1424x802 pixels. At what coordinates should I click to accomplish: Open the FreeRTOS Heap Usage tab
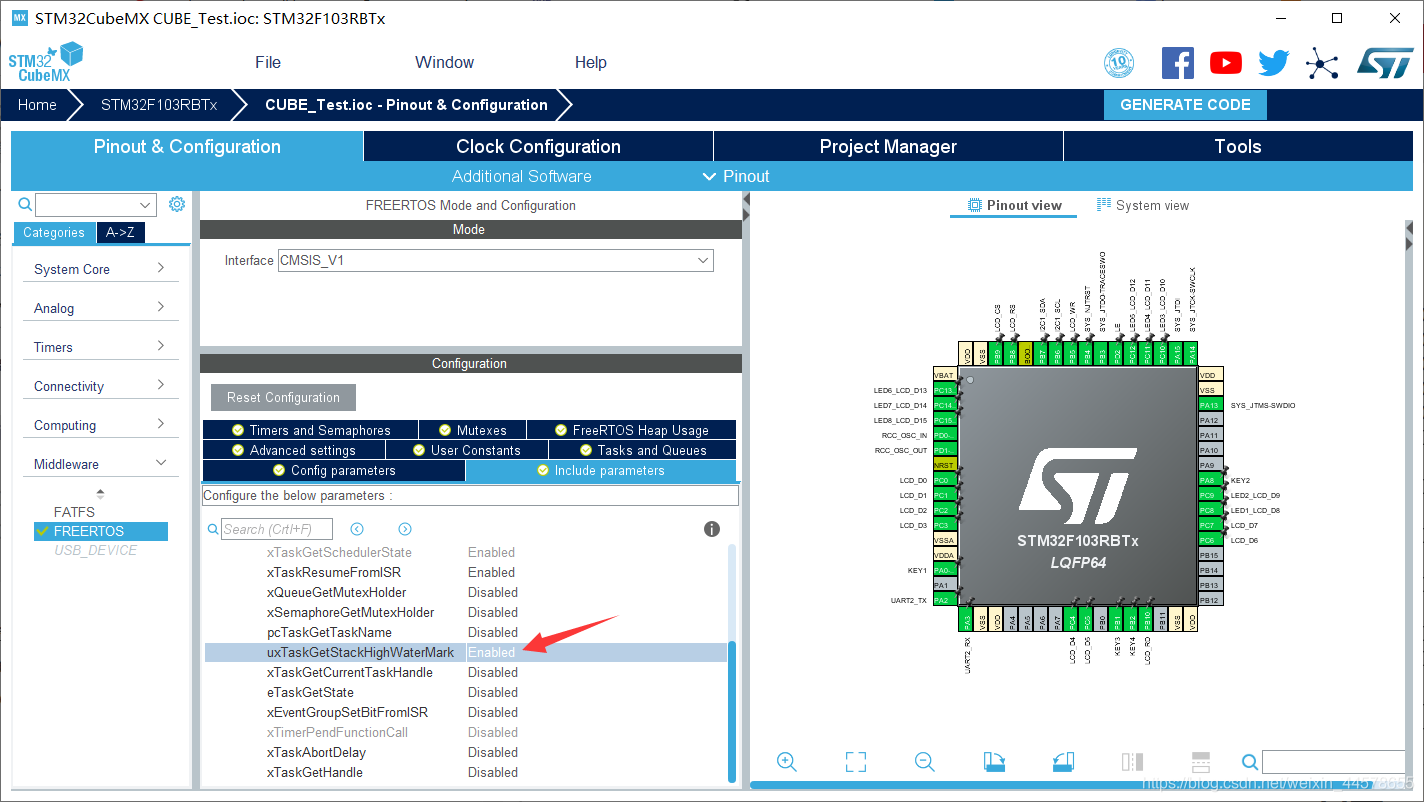[x=631, y=430]
